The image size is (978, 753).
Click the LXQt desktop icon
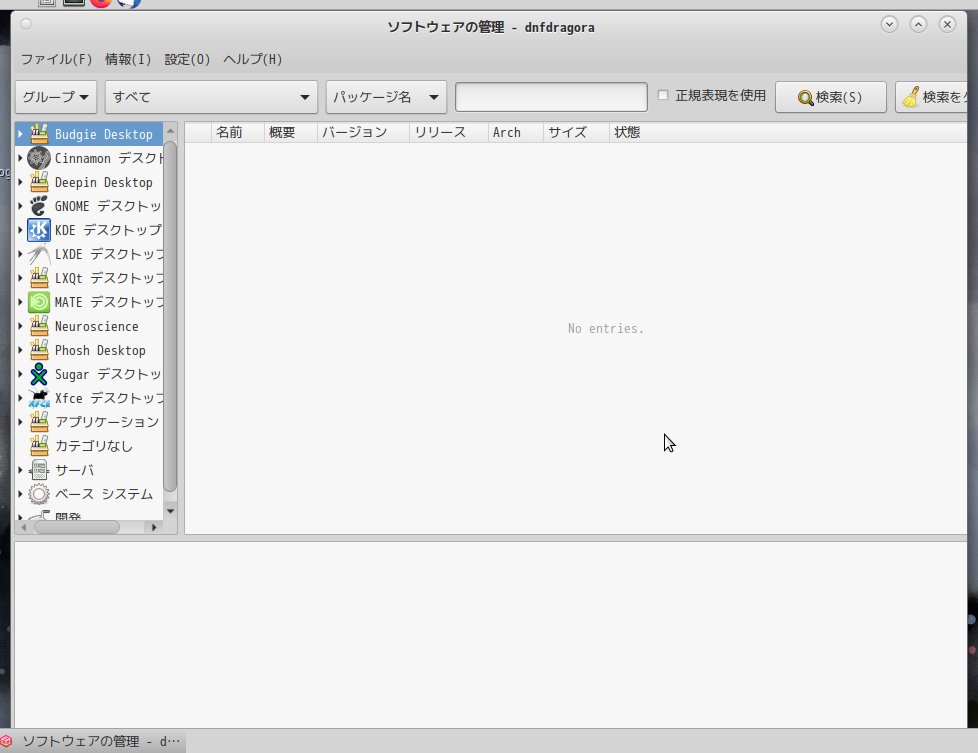[39, 278]
